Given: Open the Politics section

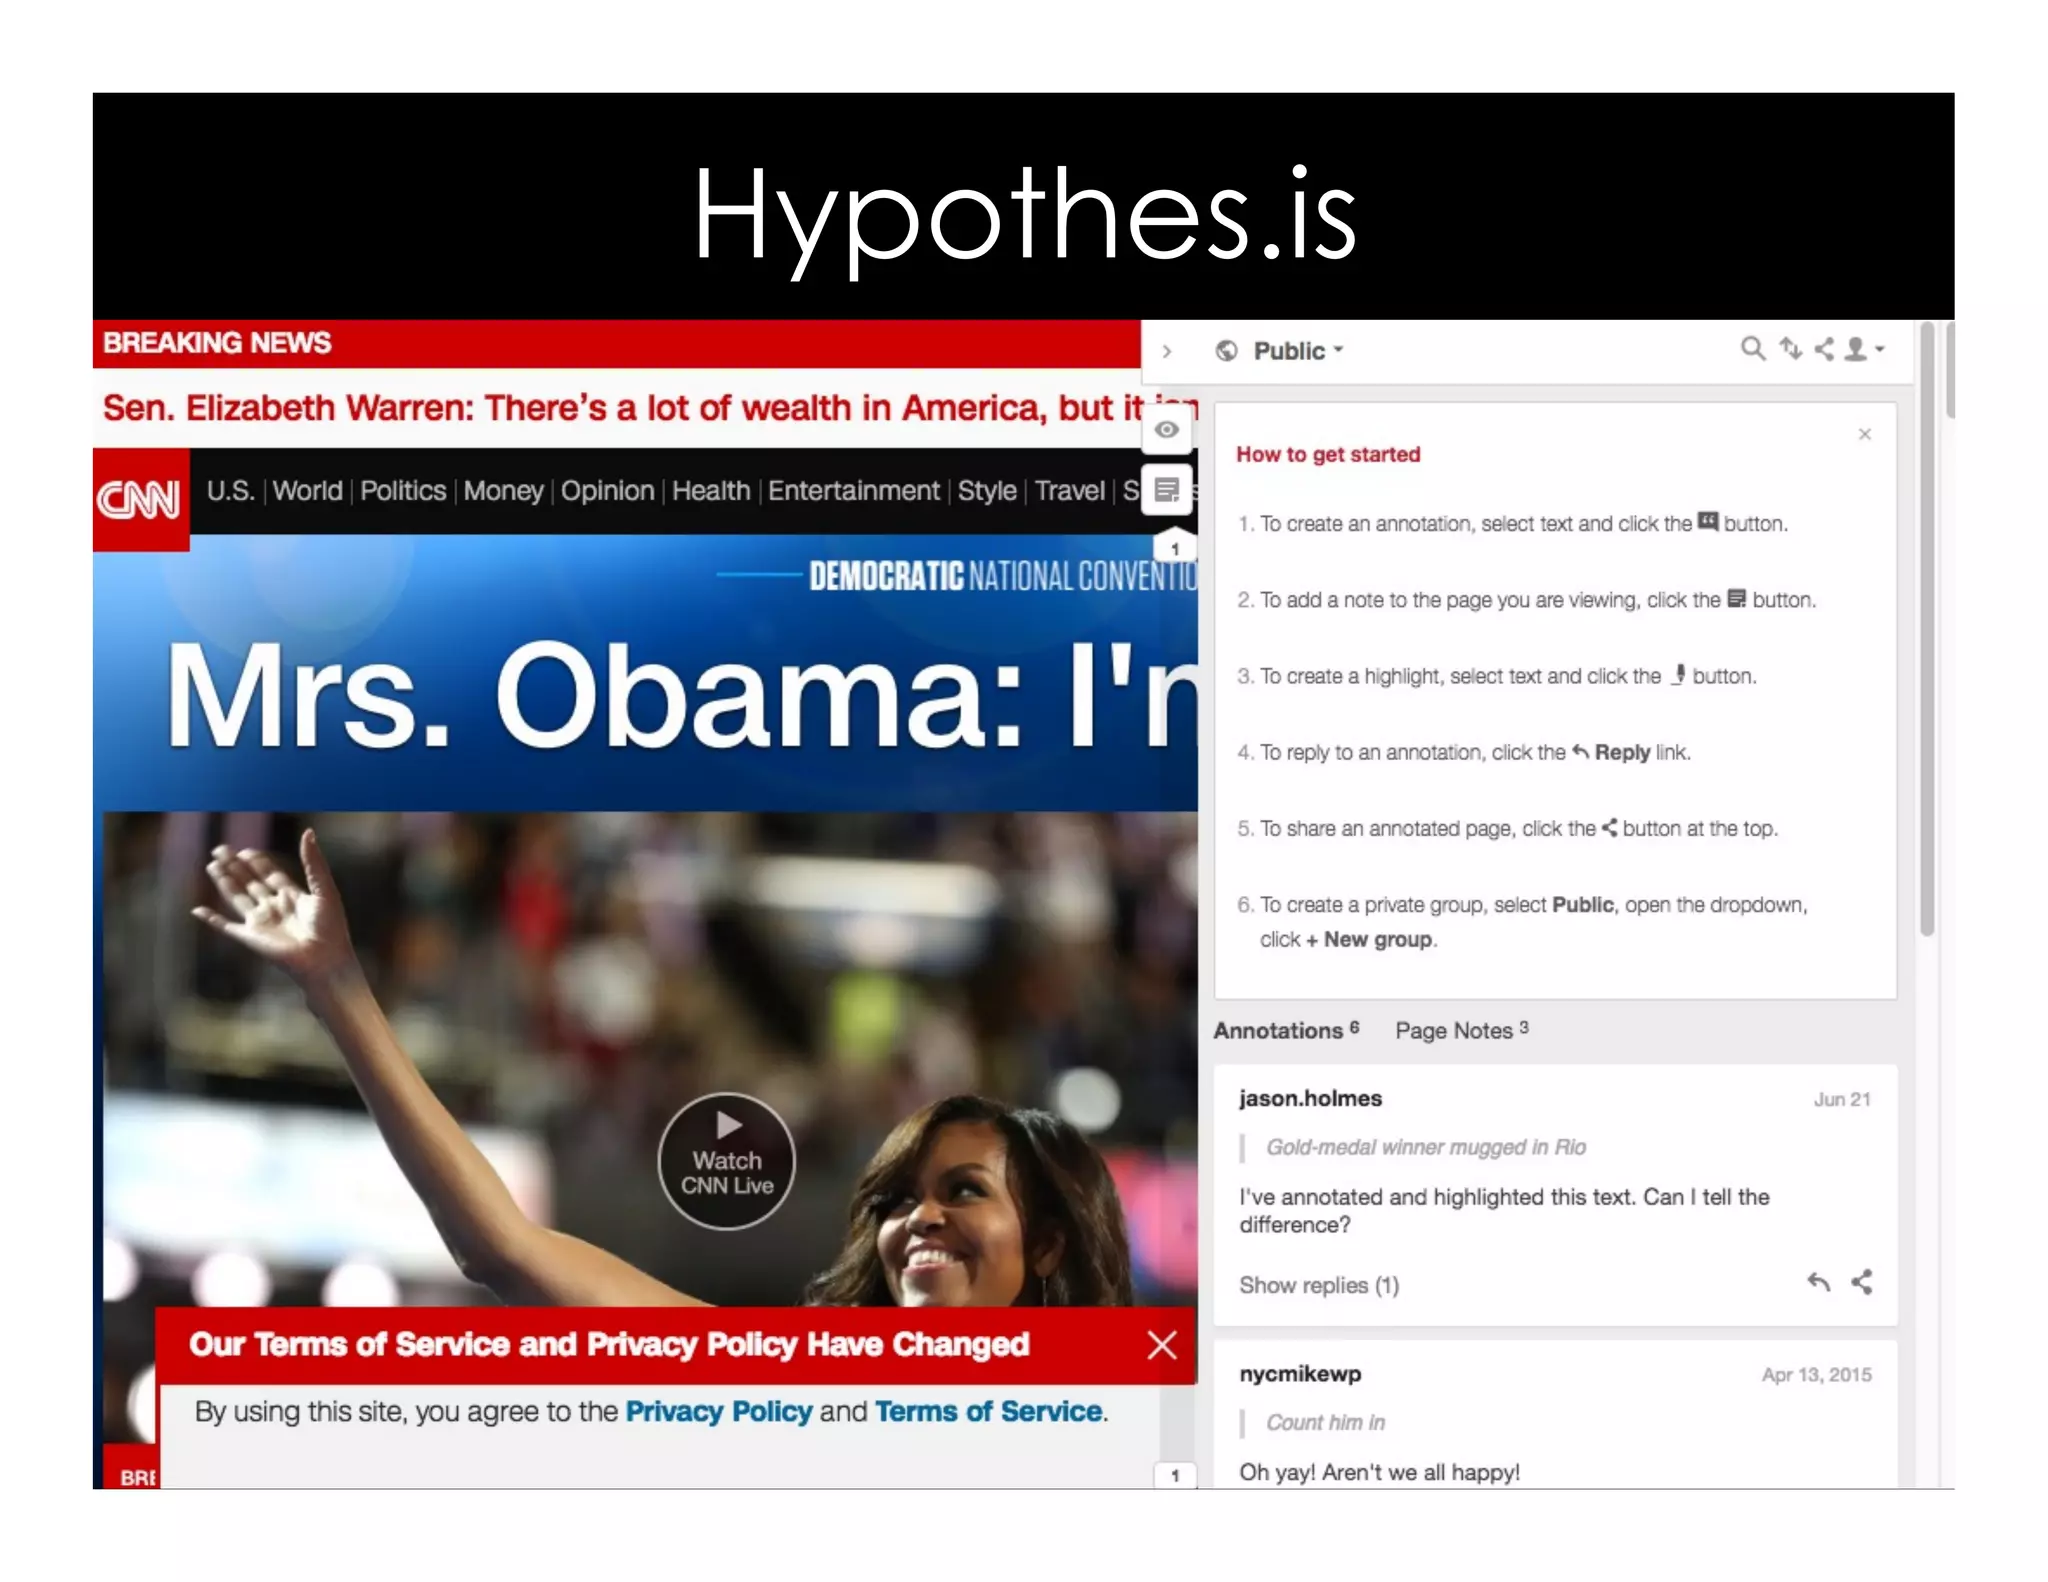Looking at the screenshot, I should 403,491.
